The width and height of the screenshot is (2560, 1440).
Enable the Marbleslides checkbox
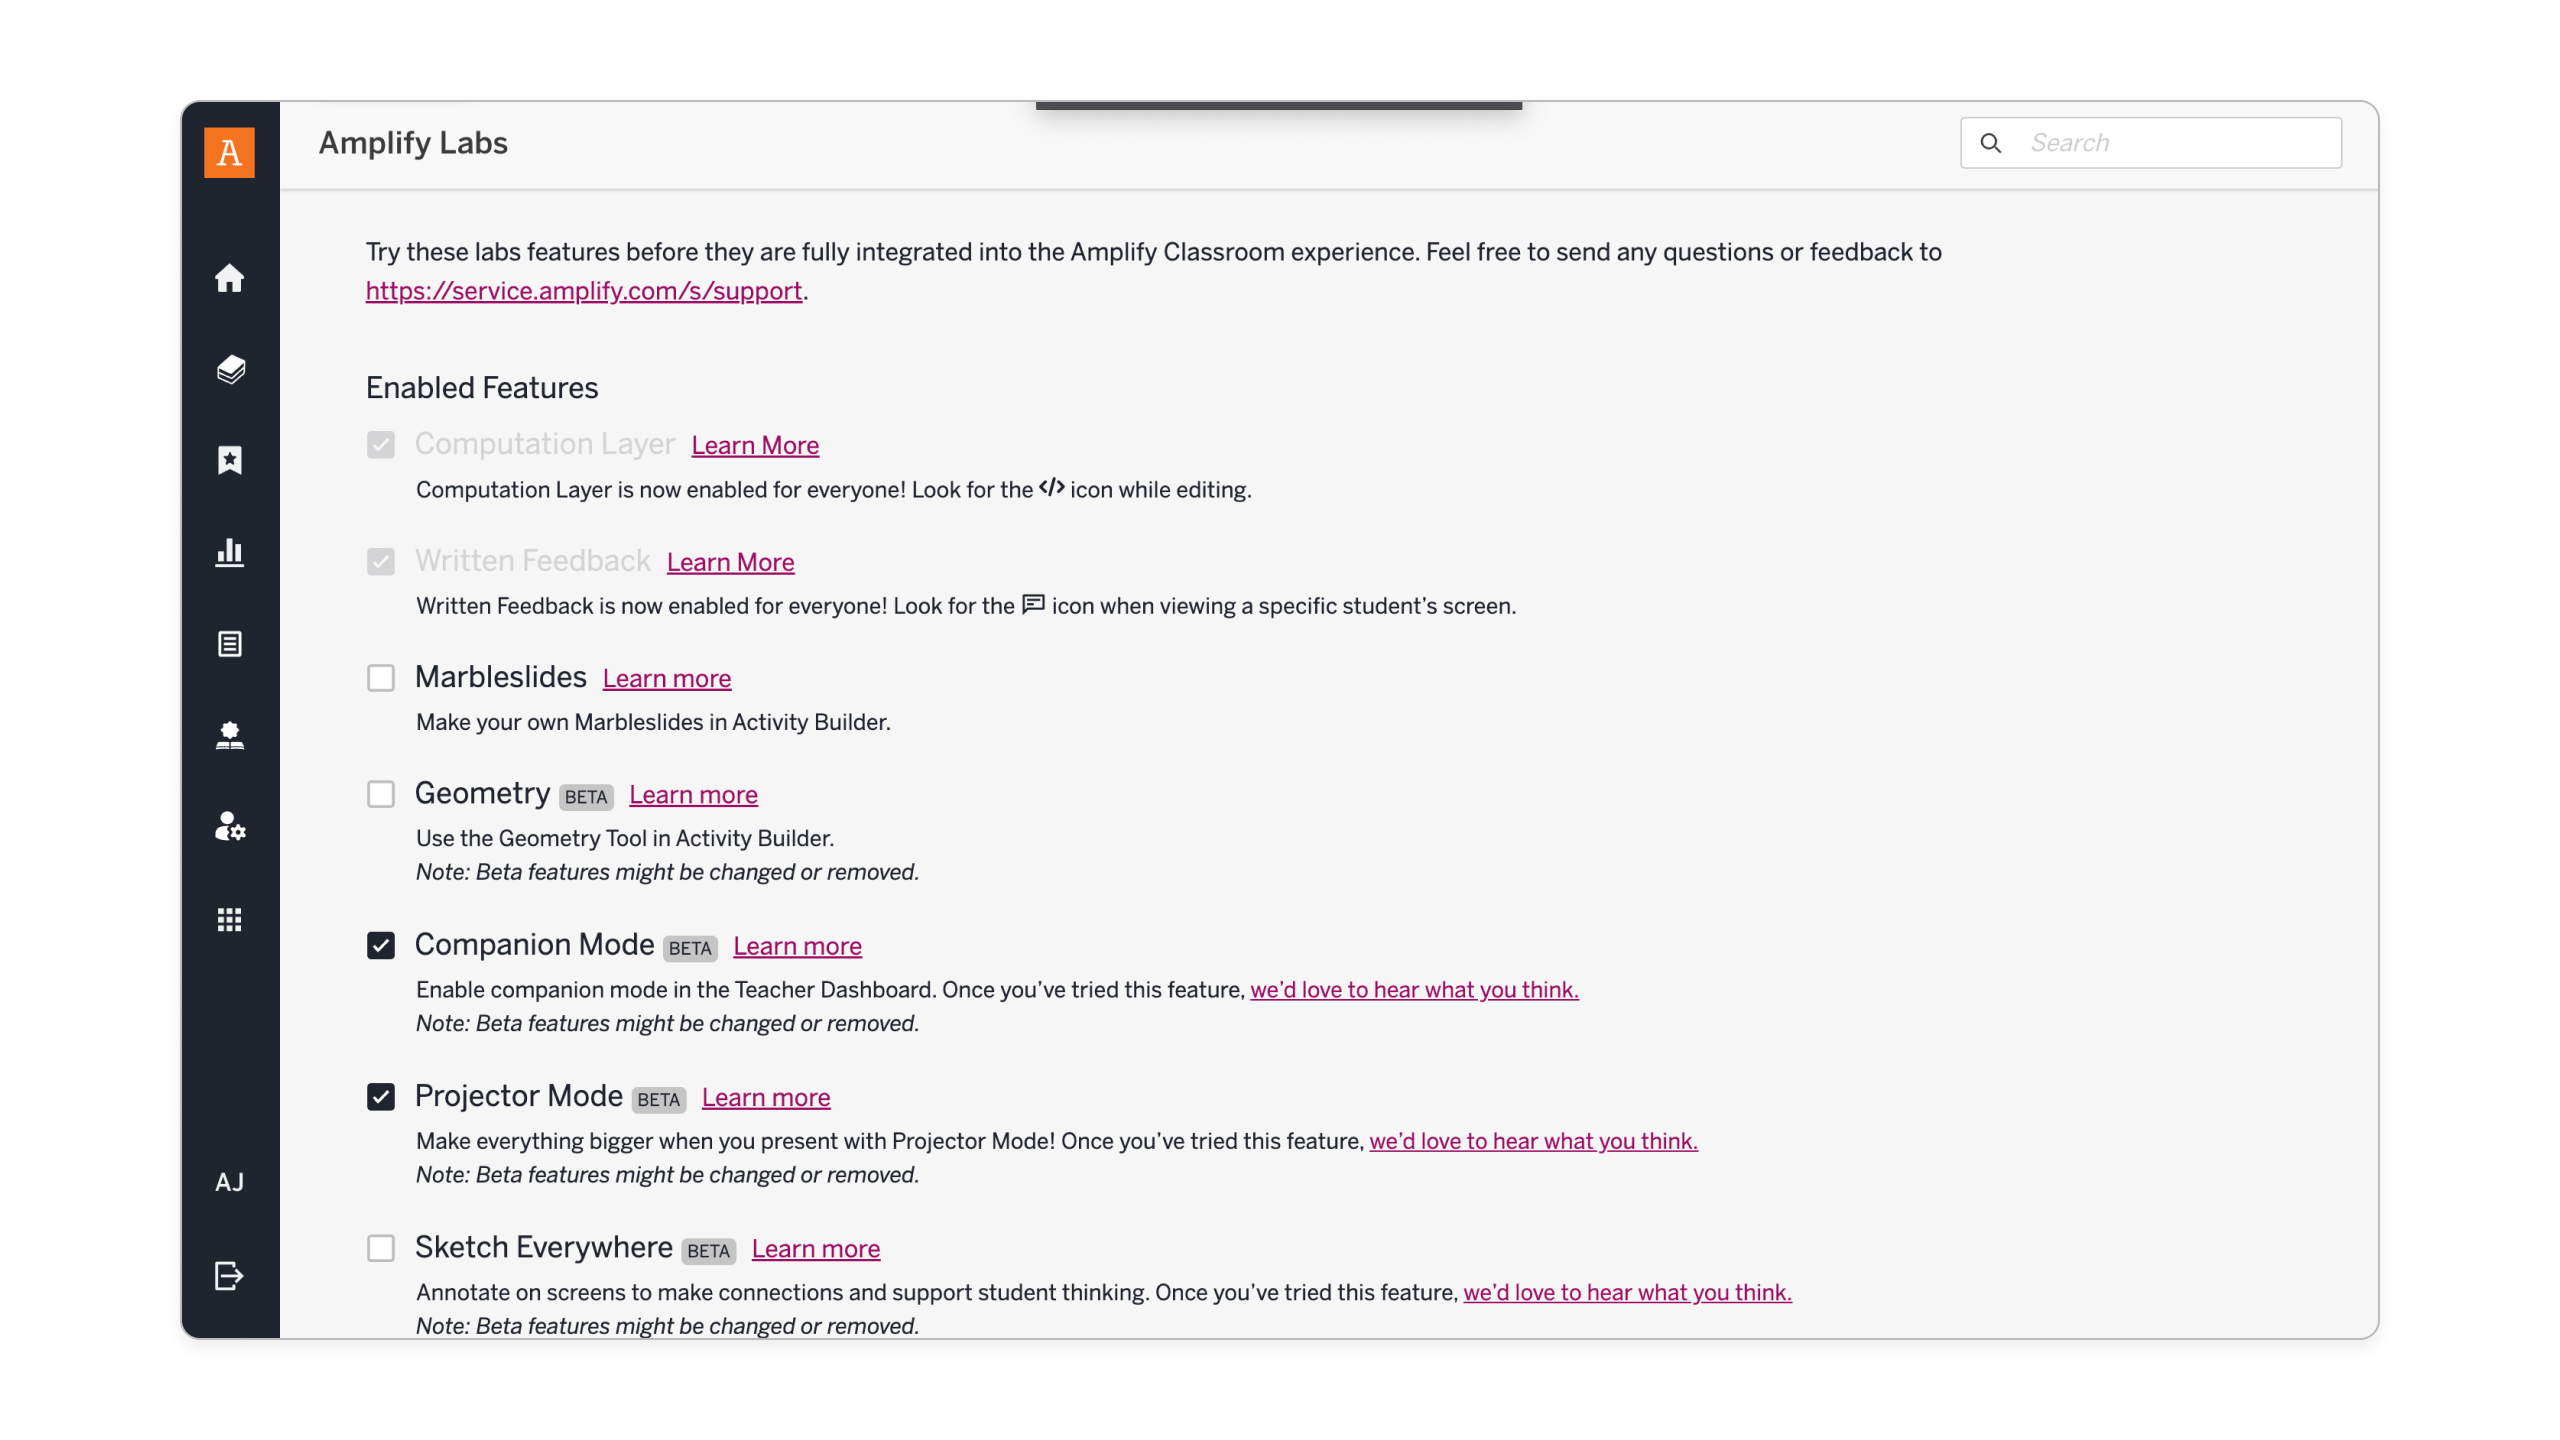pyautogui.click(x=380, y=678)
